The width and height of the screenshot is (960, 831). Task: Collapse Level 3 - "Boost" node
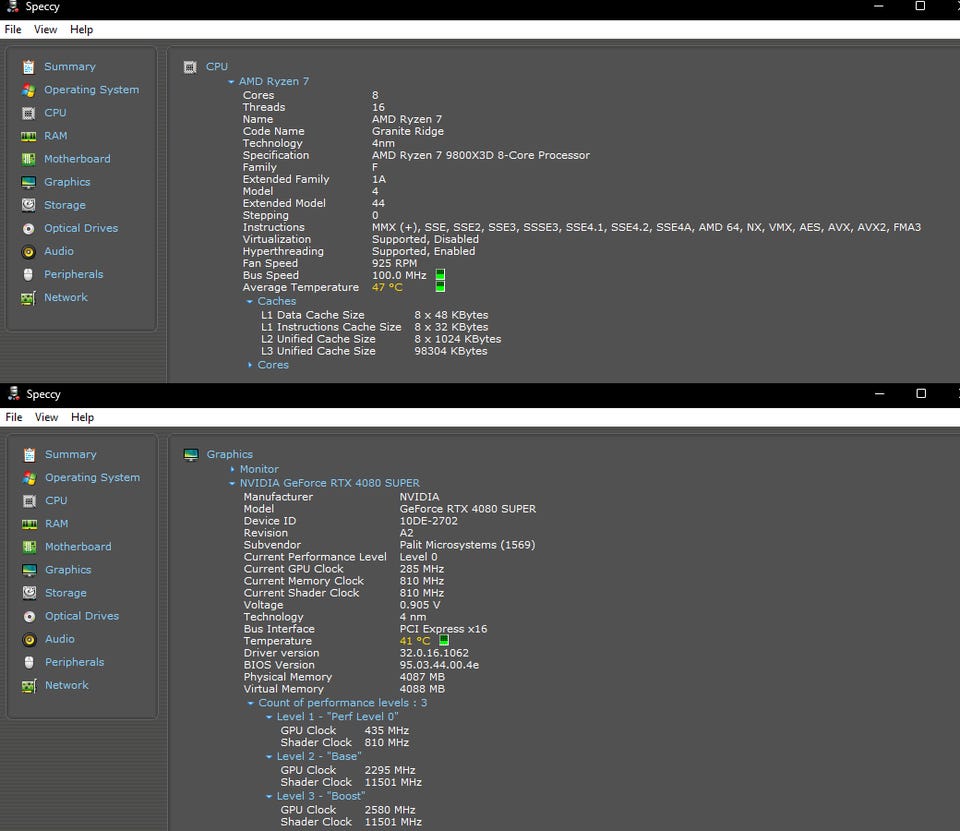pyautogui.click(x=269, y=796)
